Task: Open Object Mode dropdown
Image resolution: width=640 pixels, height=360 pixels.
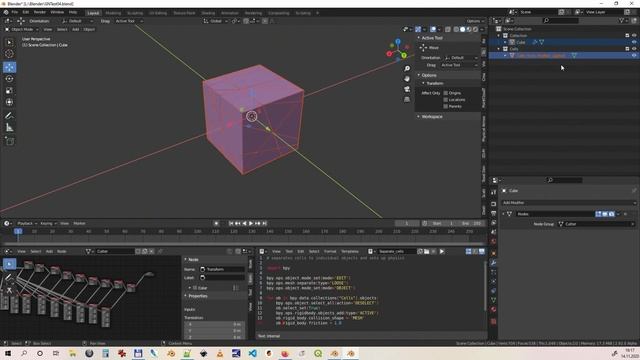Action: 22,29
